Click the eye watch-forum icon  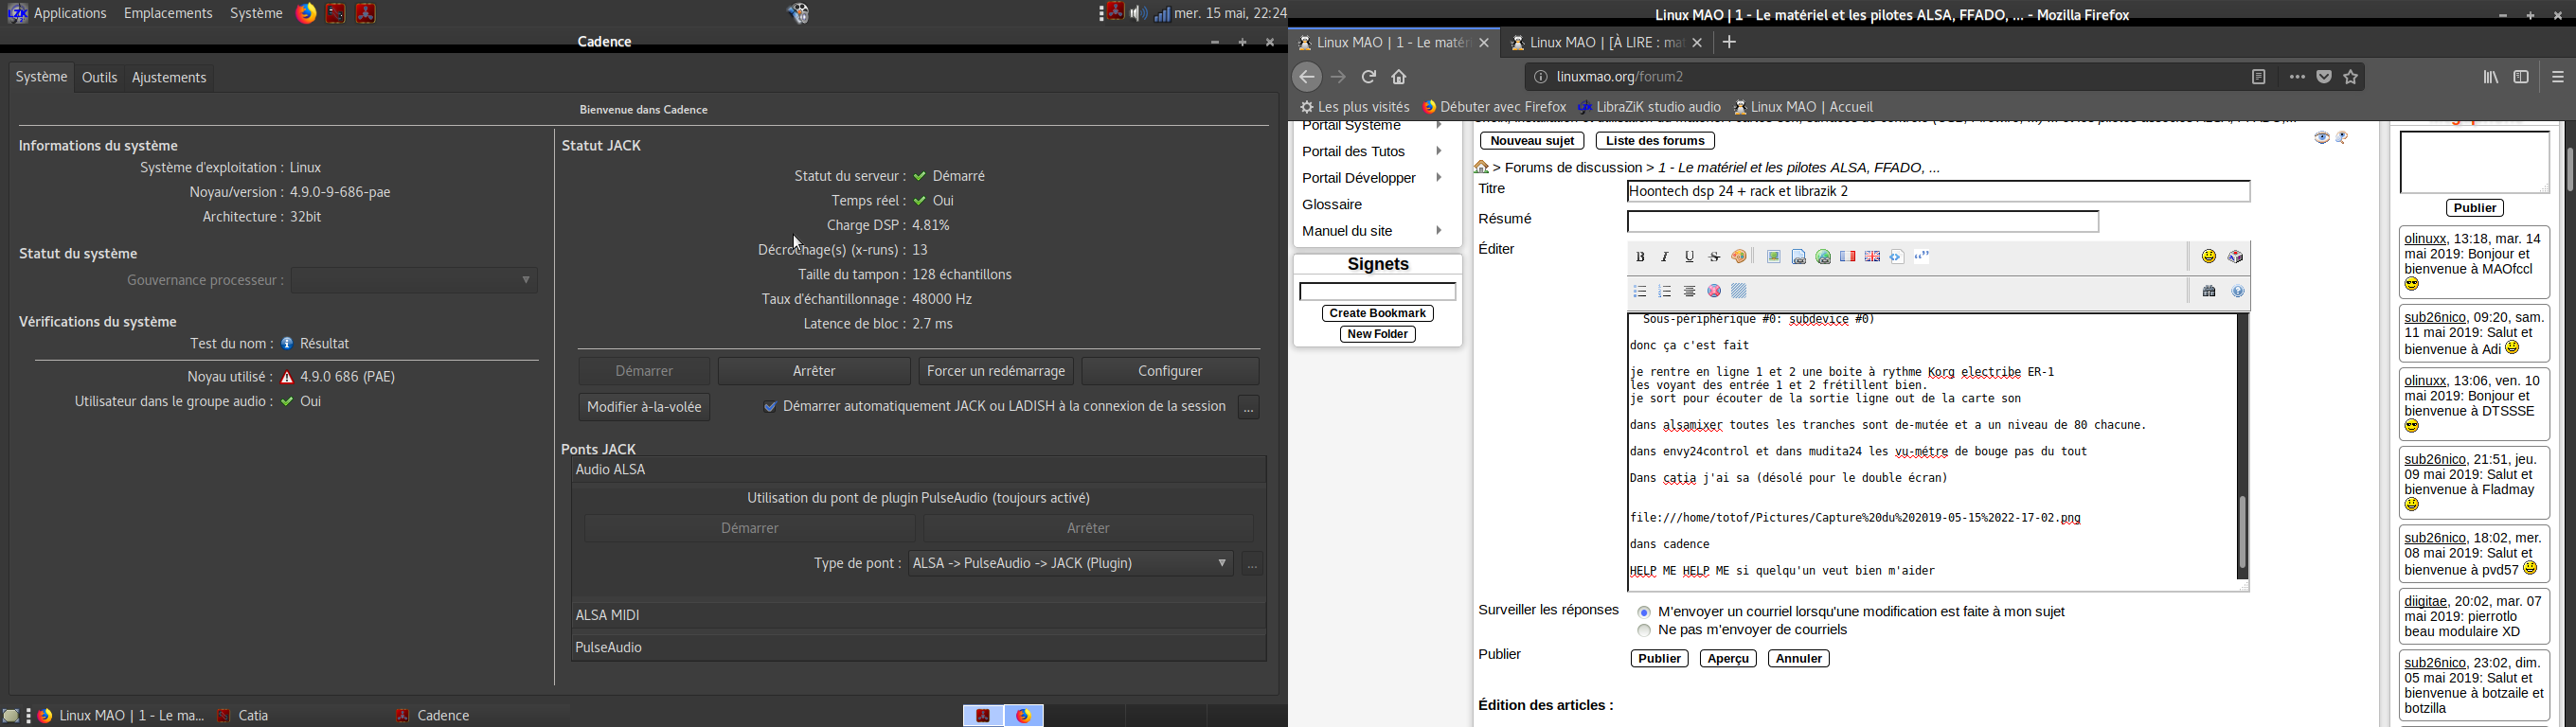(2321, 138)
